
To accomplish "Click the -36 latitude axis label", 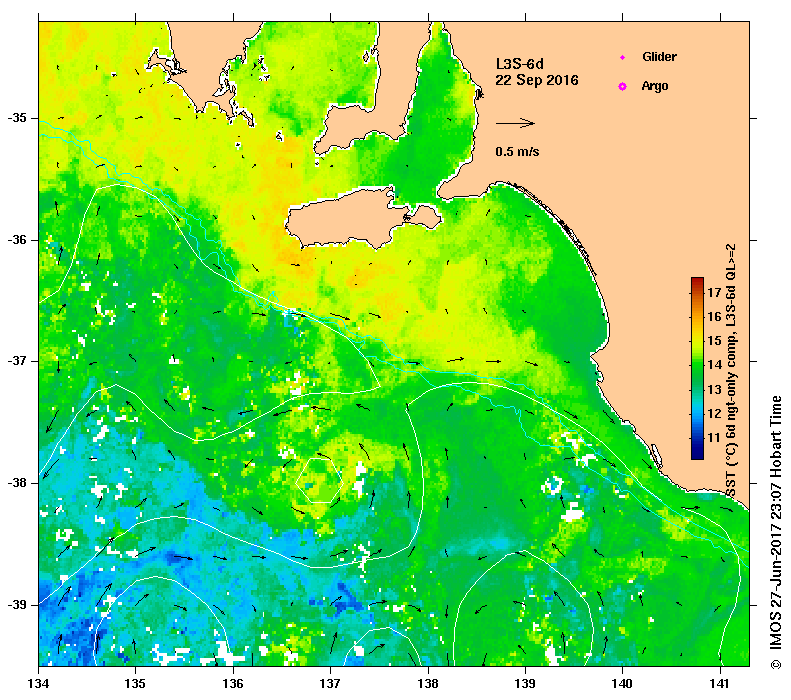I will [17, 240].
